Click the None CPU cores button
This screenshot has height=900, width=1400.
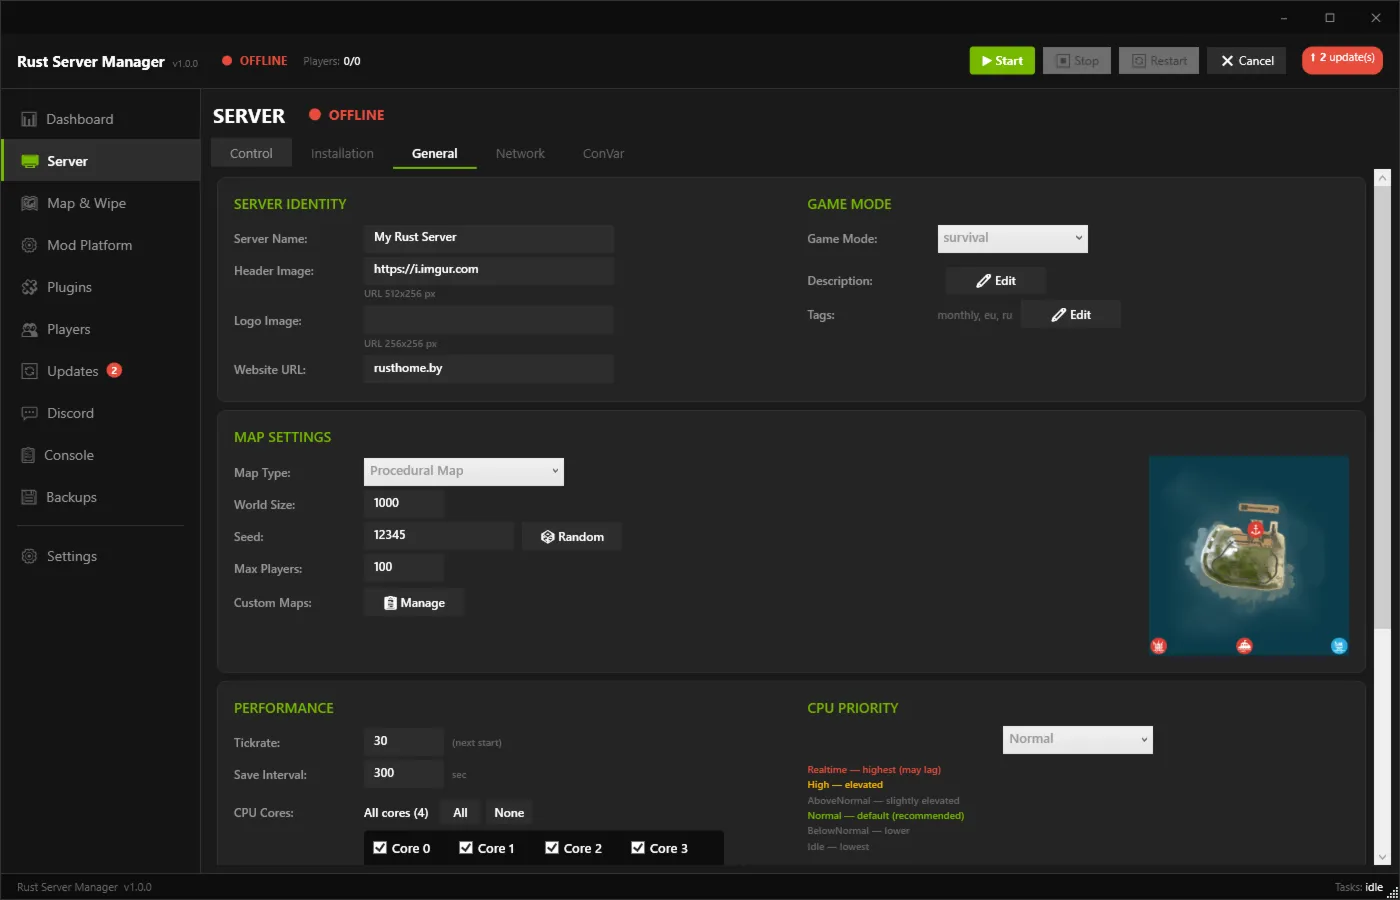(509, 813)
